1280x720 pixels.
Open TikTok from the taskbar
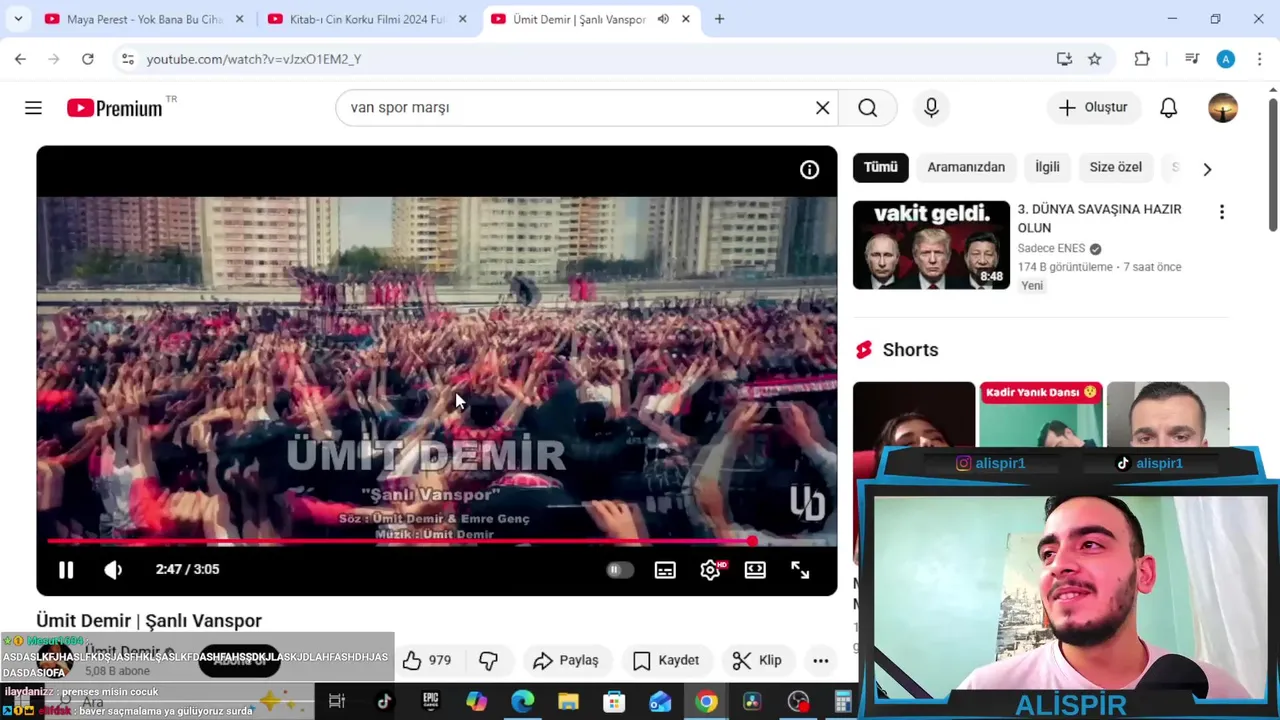click(x=384, y=702)
